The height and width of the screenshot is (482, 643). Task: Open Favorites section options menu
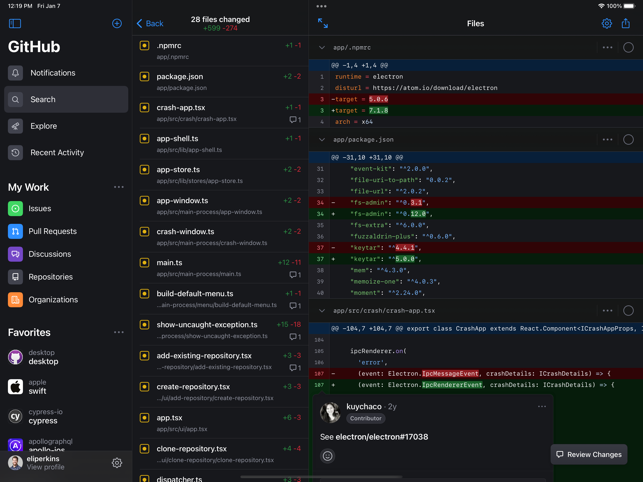point(119,332)
